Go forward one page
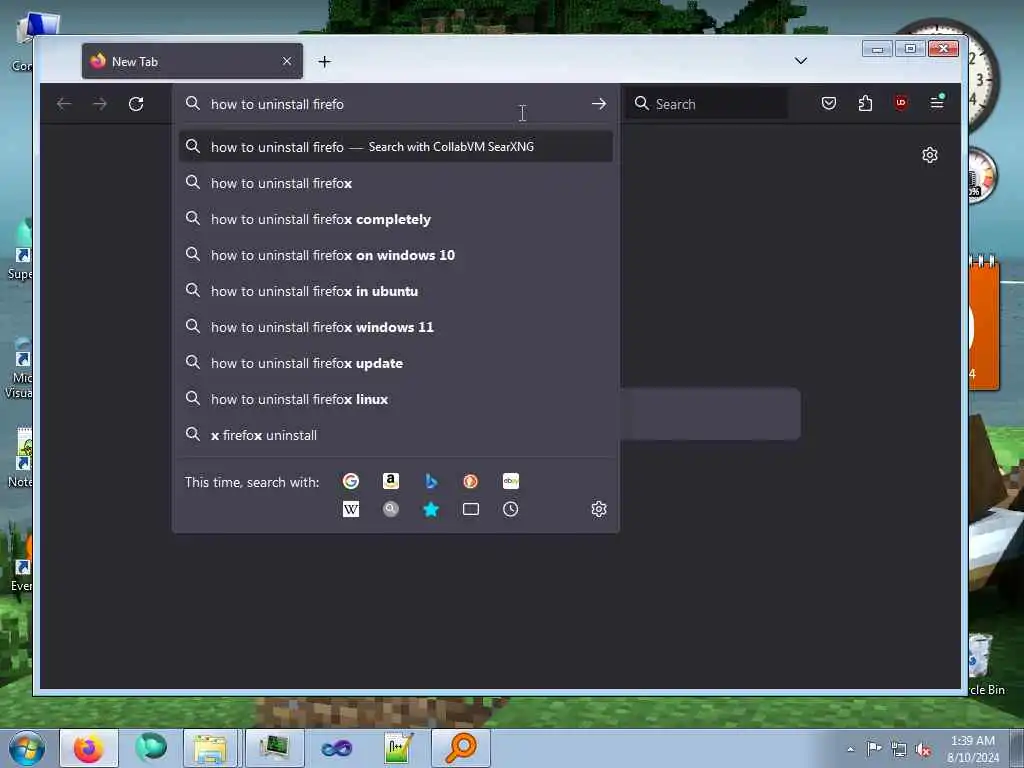Image resolution: width=1024 pixels, height=768 pixels. pos(100,104)
